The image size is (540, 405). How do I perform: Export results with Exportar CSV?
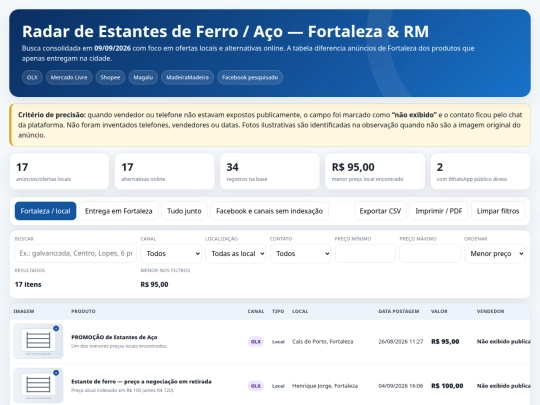tap(380, 211)
